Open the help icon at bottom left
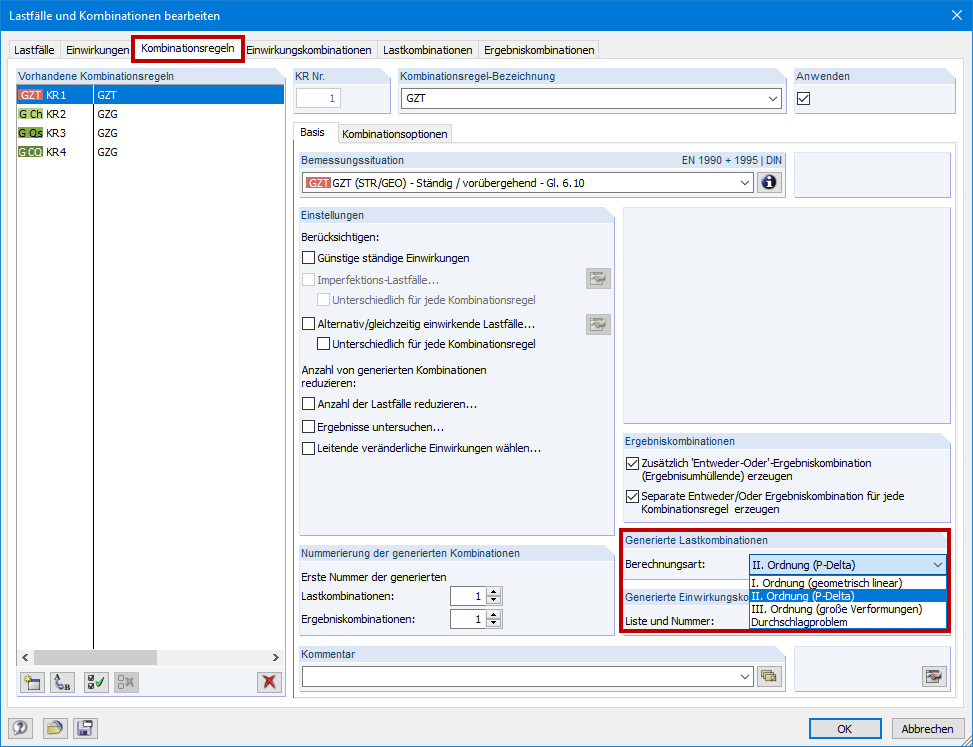Image resolution: width=973 pixels, height=747 pixels. 20,728
